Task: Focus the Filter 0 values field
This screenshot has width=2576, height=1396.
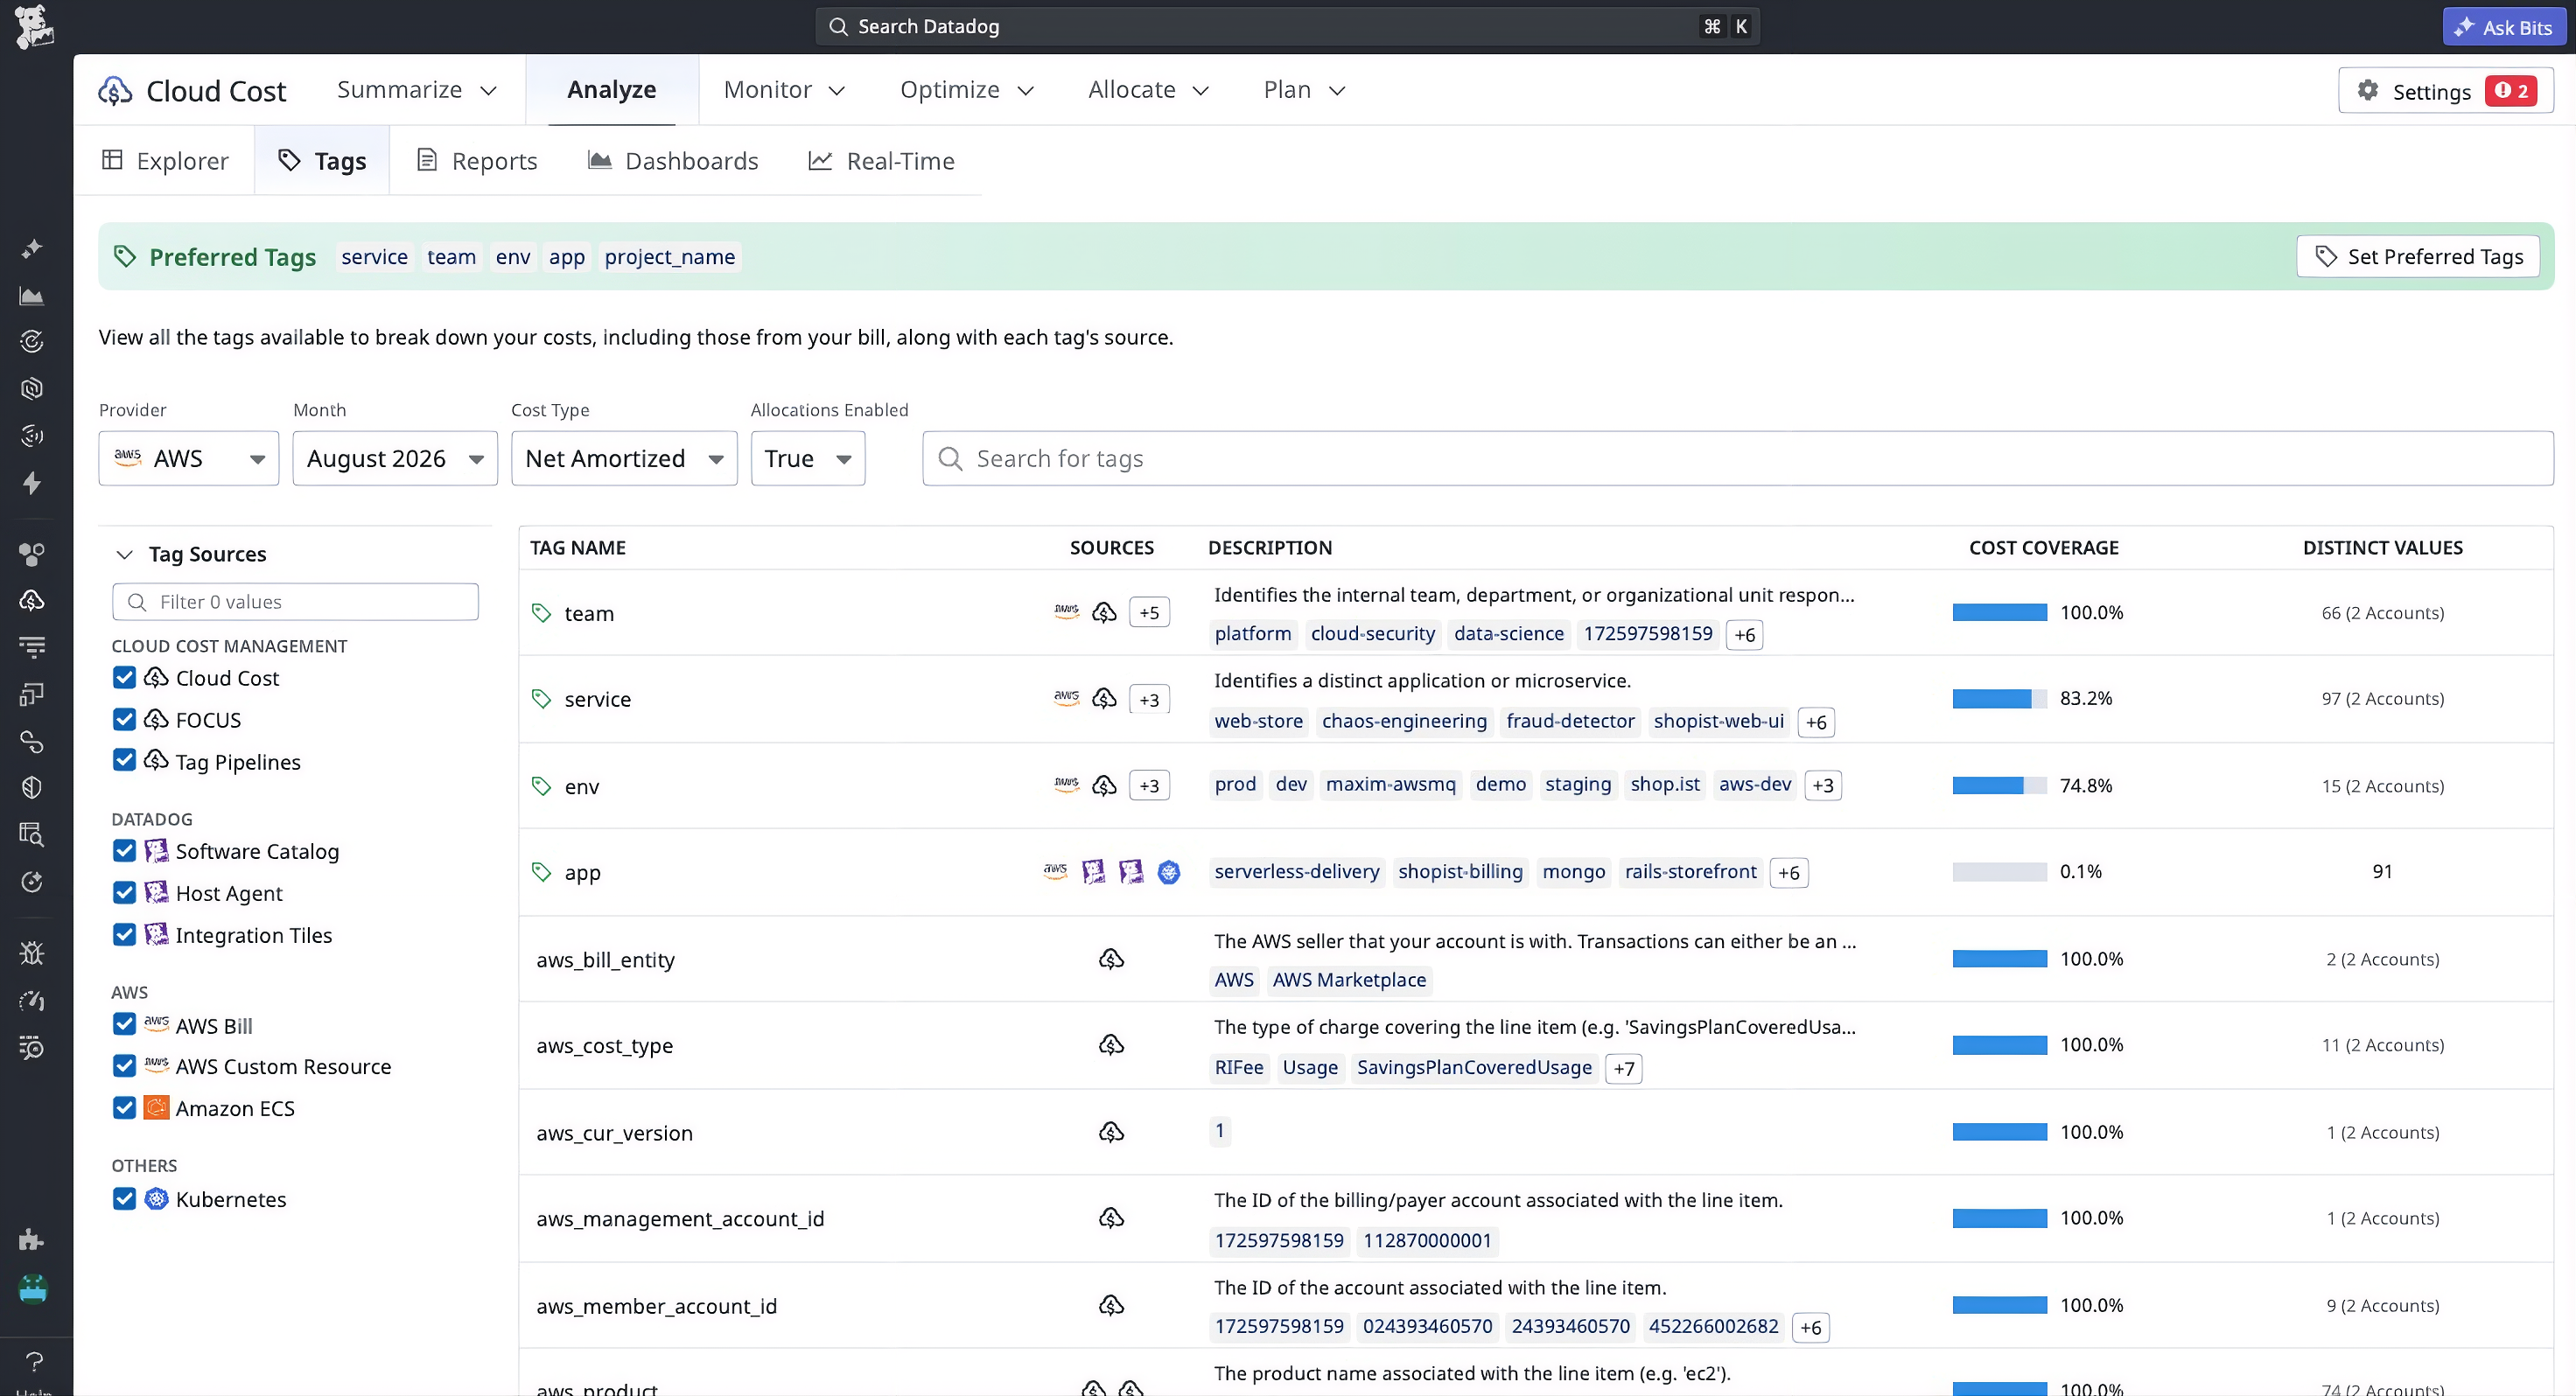Action: pyautogui.click(x=296, y=602)
